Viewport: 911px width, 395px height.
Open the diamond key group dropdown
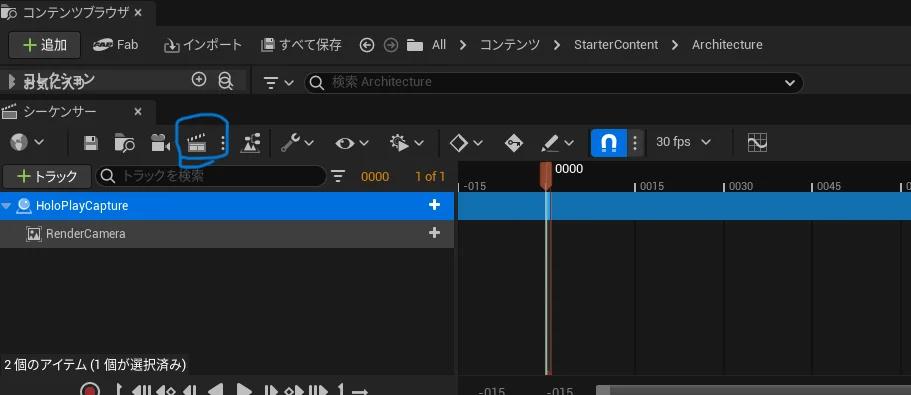pyautogui.click(x=467, y=142)
